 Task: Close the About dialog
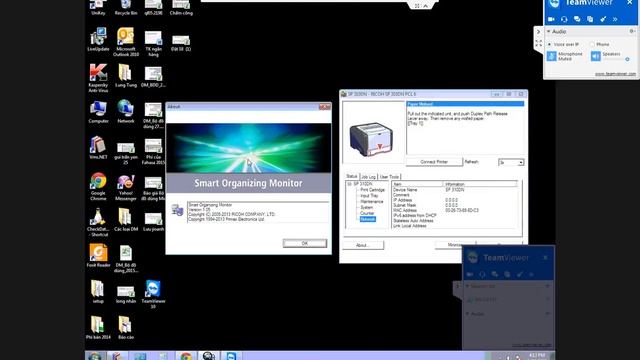pos(325,107)
